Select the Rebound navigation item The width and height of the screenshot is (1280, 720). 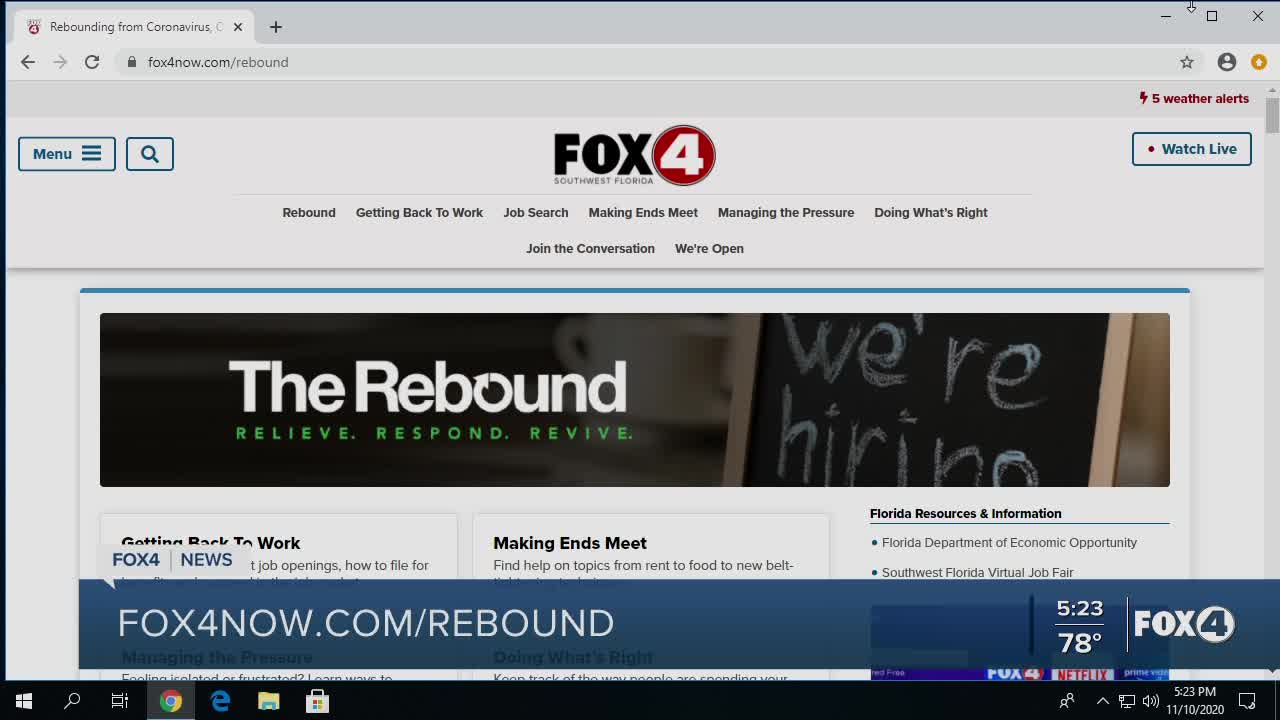click(x=309, y=212)
